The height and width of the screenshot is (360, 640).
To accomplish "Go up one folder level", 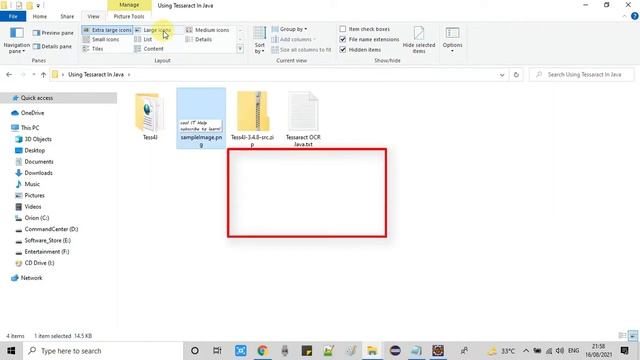I will tap(43, 75).
